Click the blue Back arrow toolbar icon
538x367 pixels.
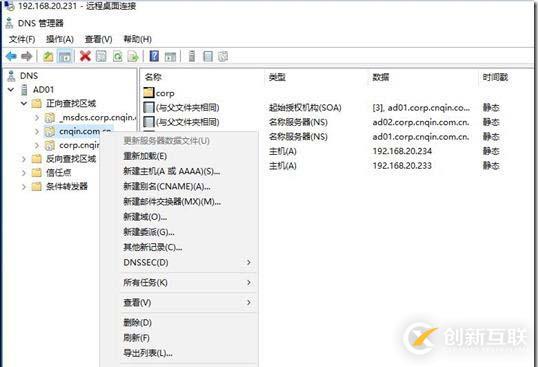click(x=11, y=56)
